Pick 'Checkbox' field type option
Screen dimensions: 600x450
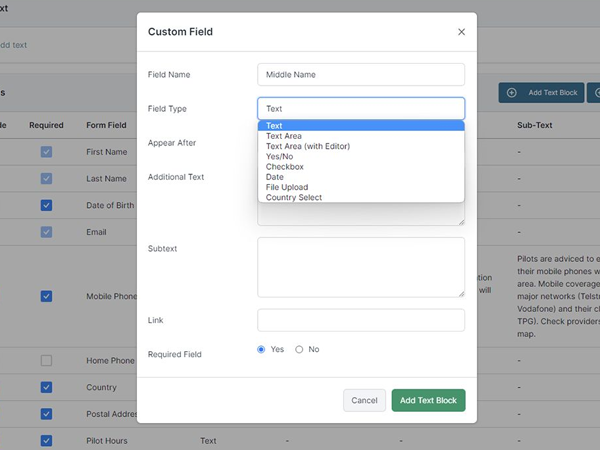[x=284, y=167]
